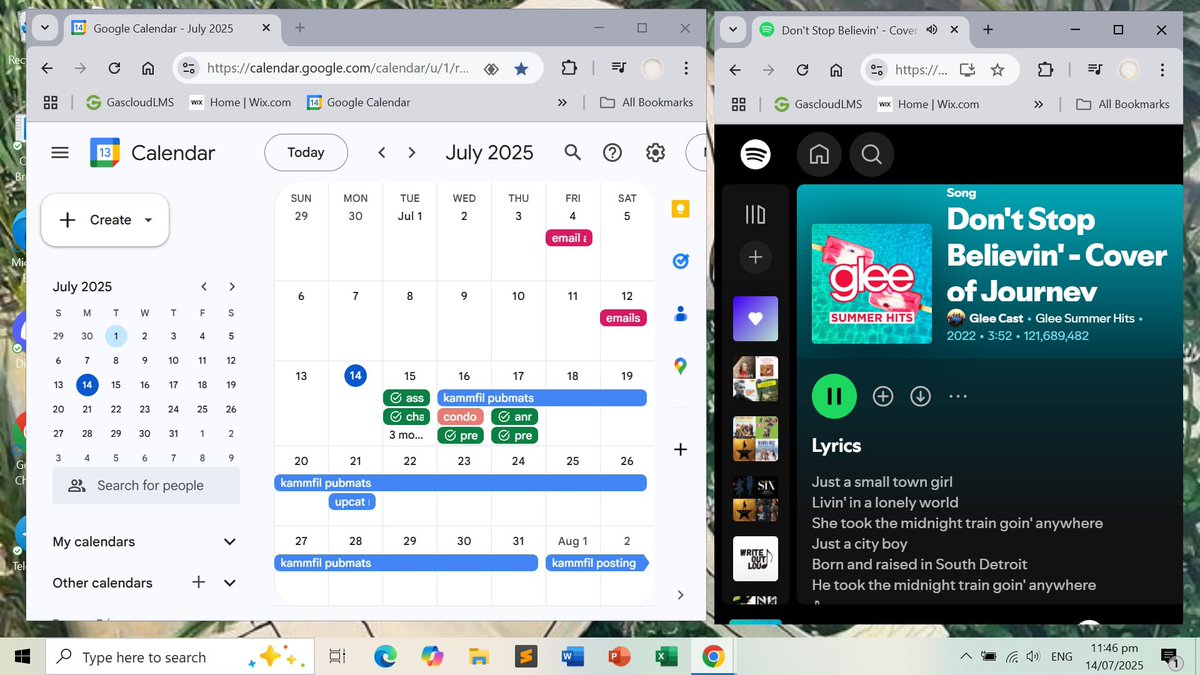Select Don't Stop Believin' Spotify tab
Image resolution: width=1200 pixels, height=675 pixels.
point(859,30)
